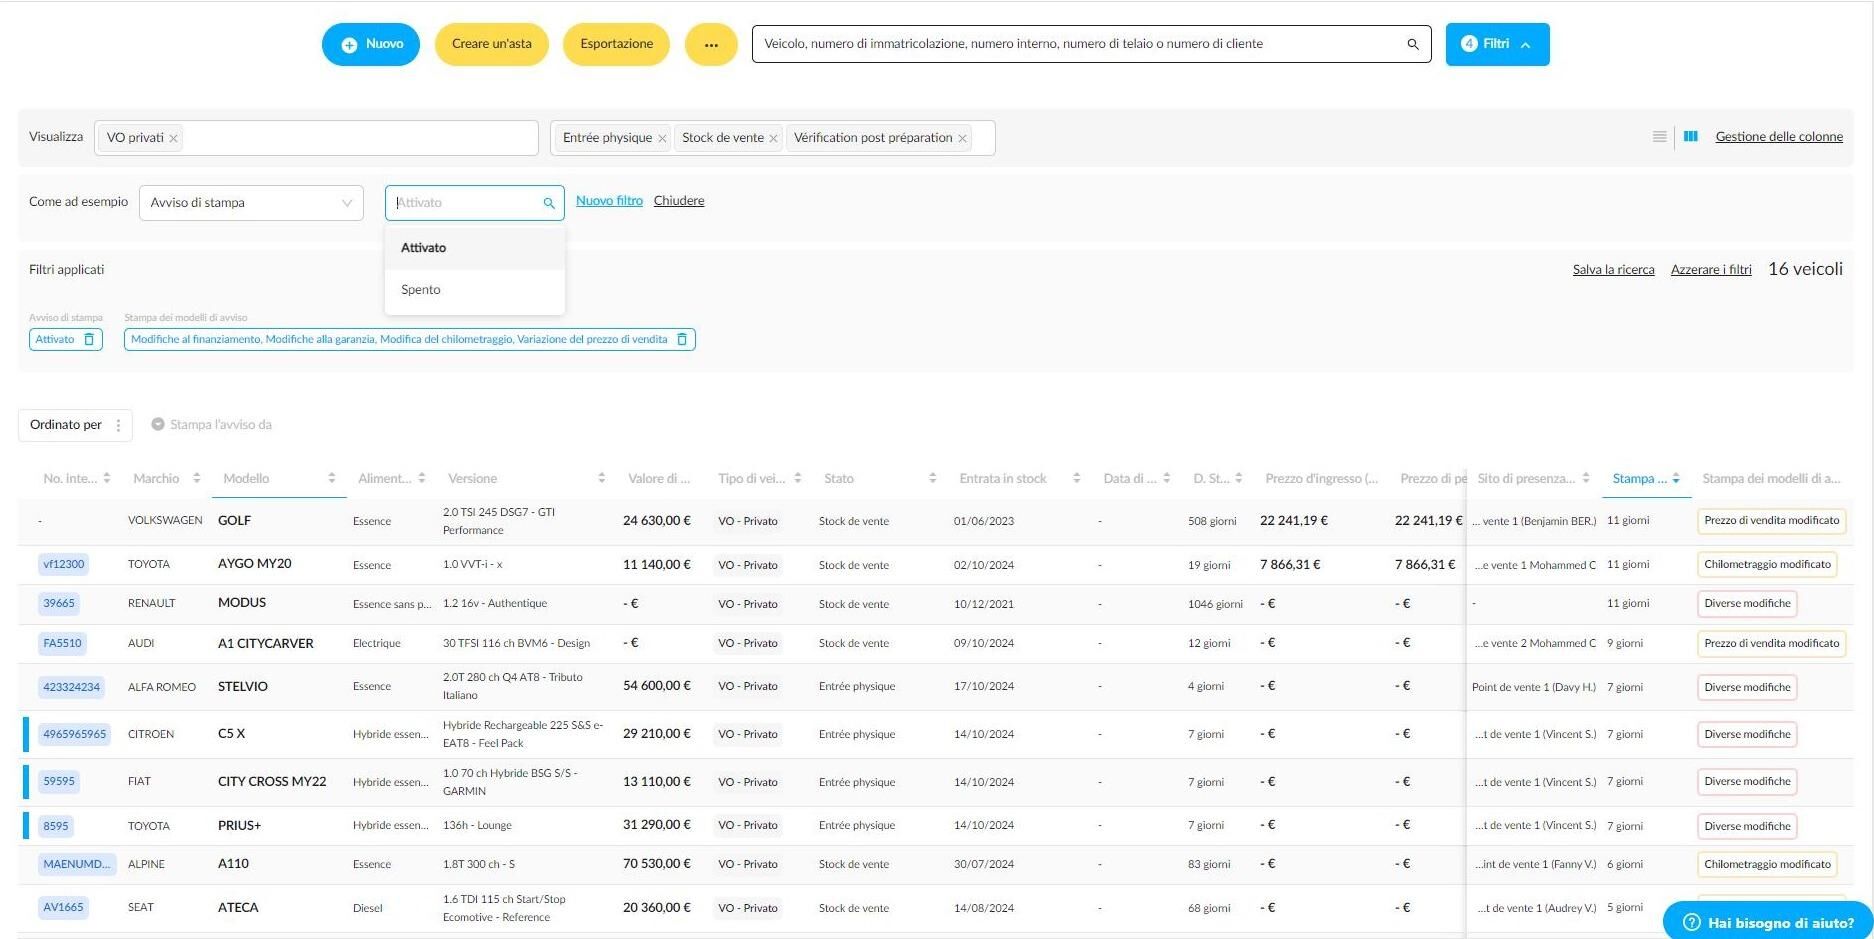The height and width of the screenshot is (939, 1874).
Task: Click the search magnifier icon in vehicle search
Action: [1412, 44]
